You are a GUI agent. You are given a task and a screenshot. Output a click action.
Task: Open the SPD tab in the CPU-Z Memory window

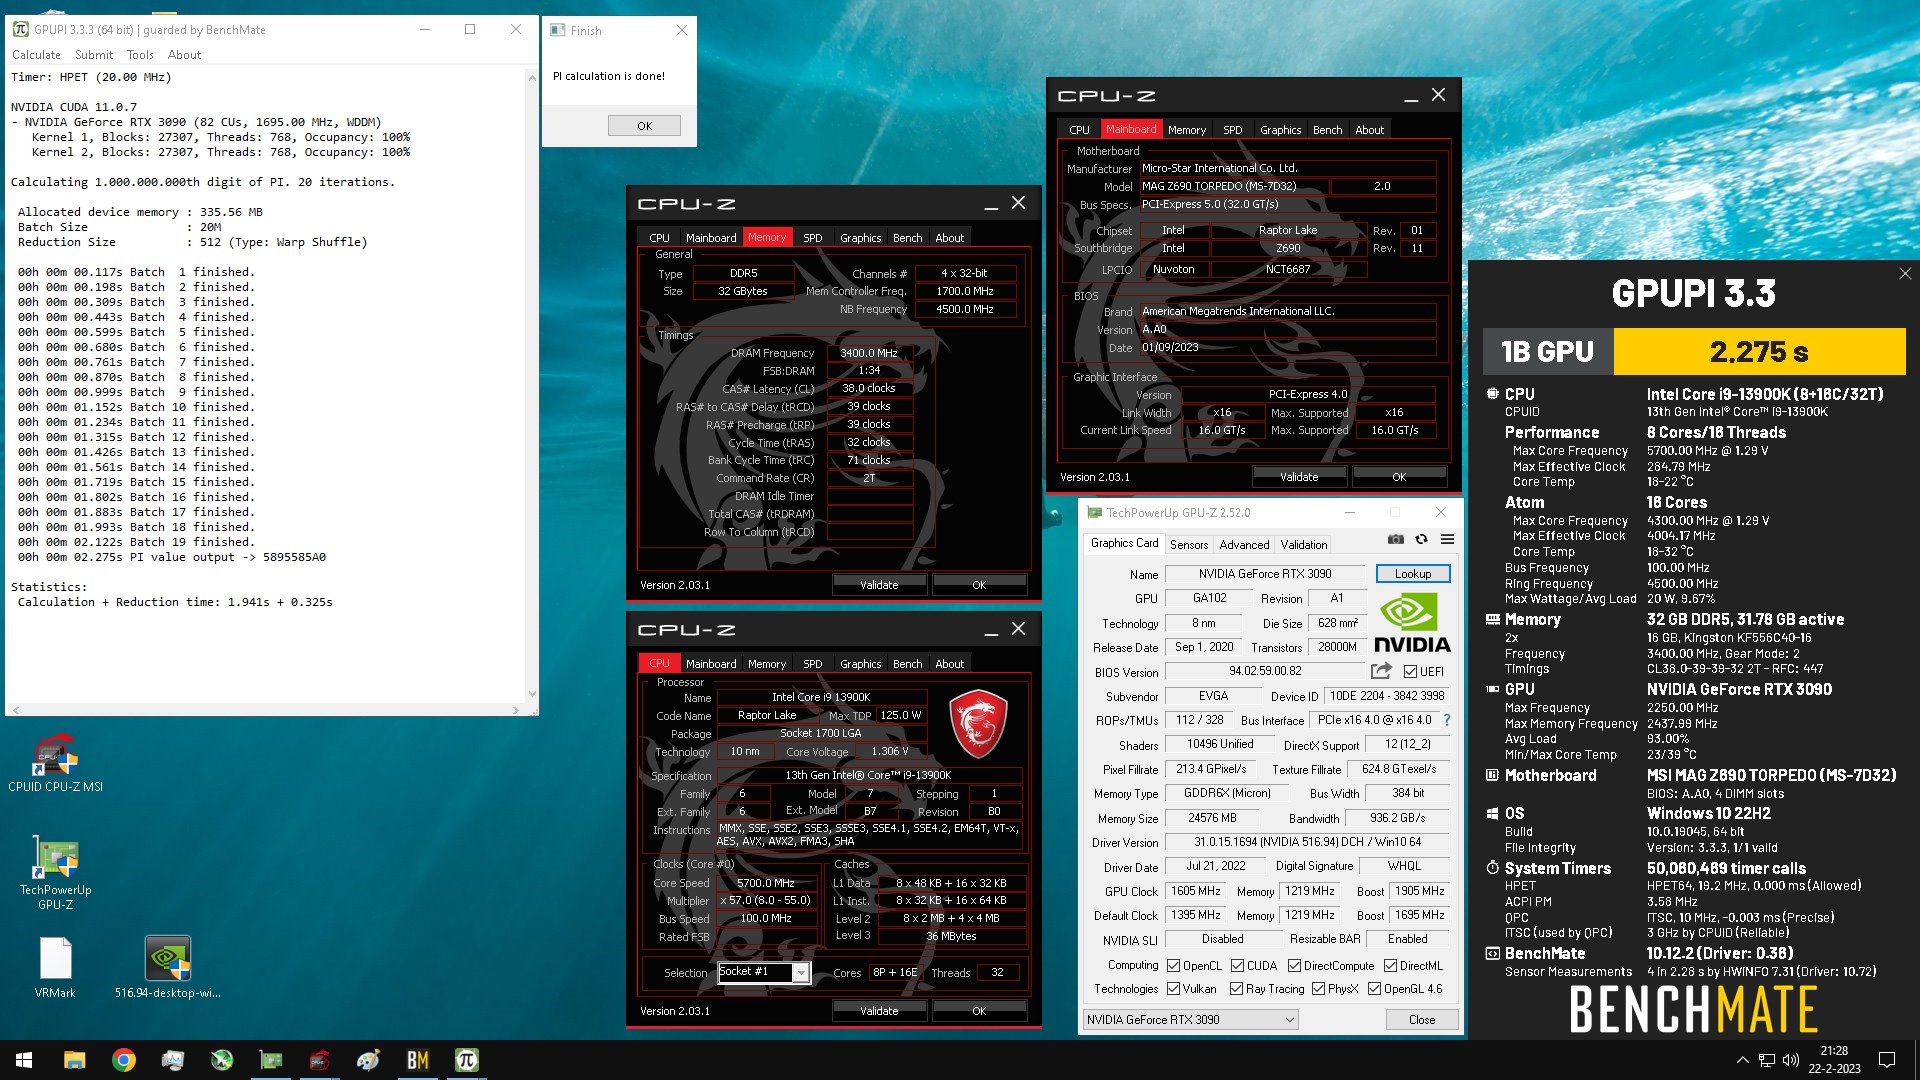tap(813, 238)
